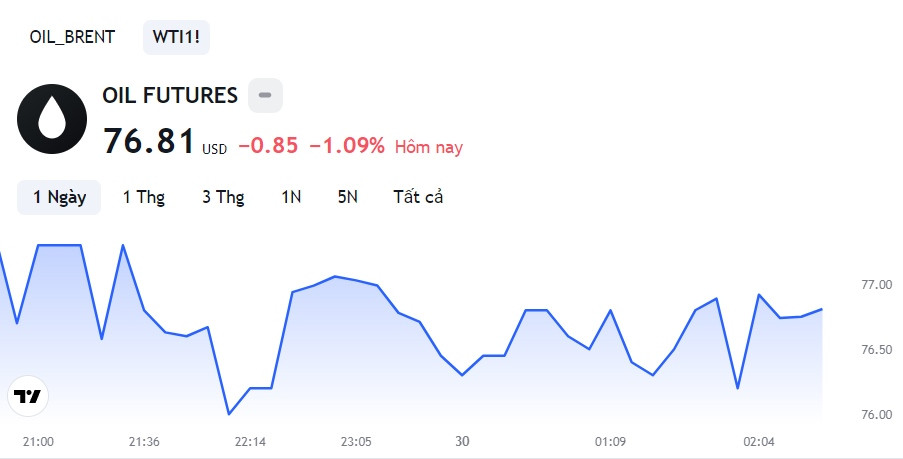Show the 1N yearly range
The height and width of the screenshot is (459, 903).
point(291,197)
